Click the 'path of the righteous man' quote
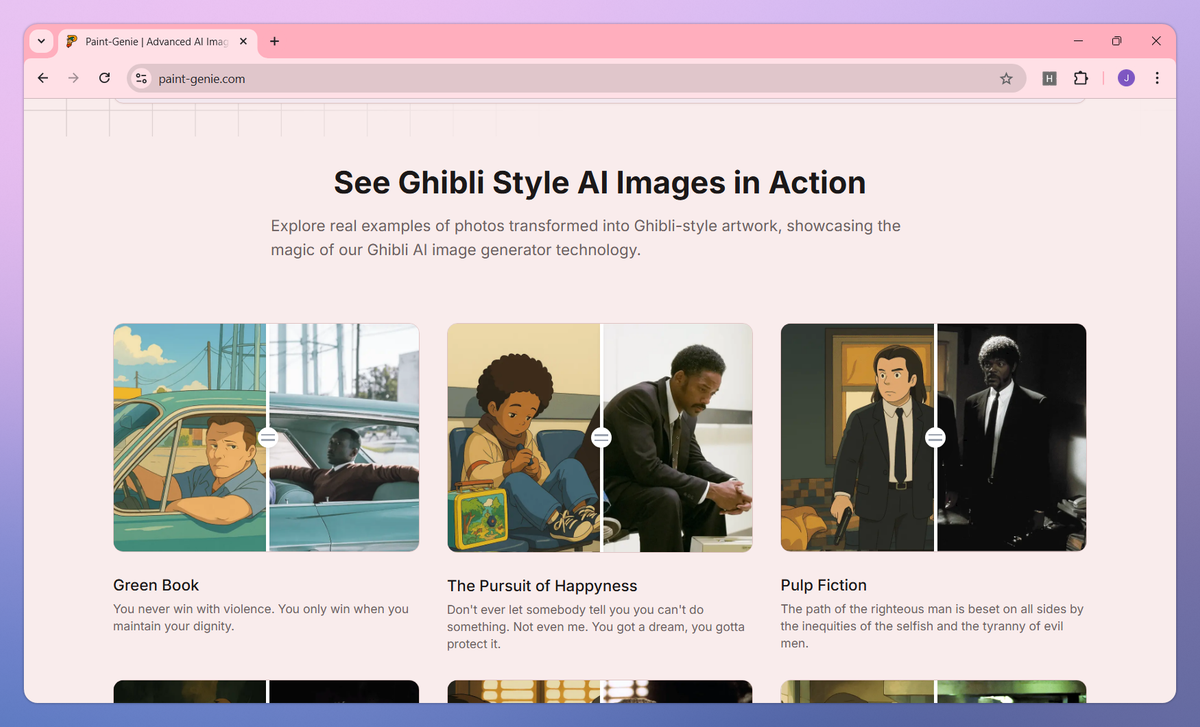Viewport: 1200px width, 727px height. (932, 626)
